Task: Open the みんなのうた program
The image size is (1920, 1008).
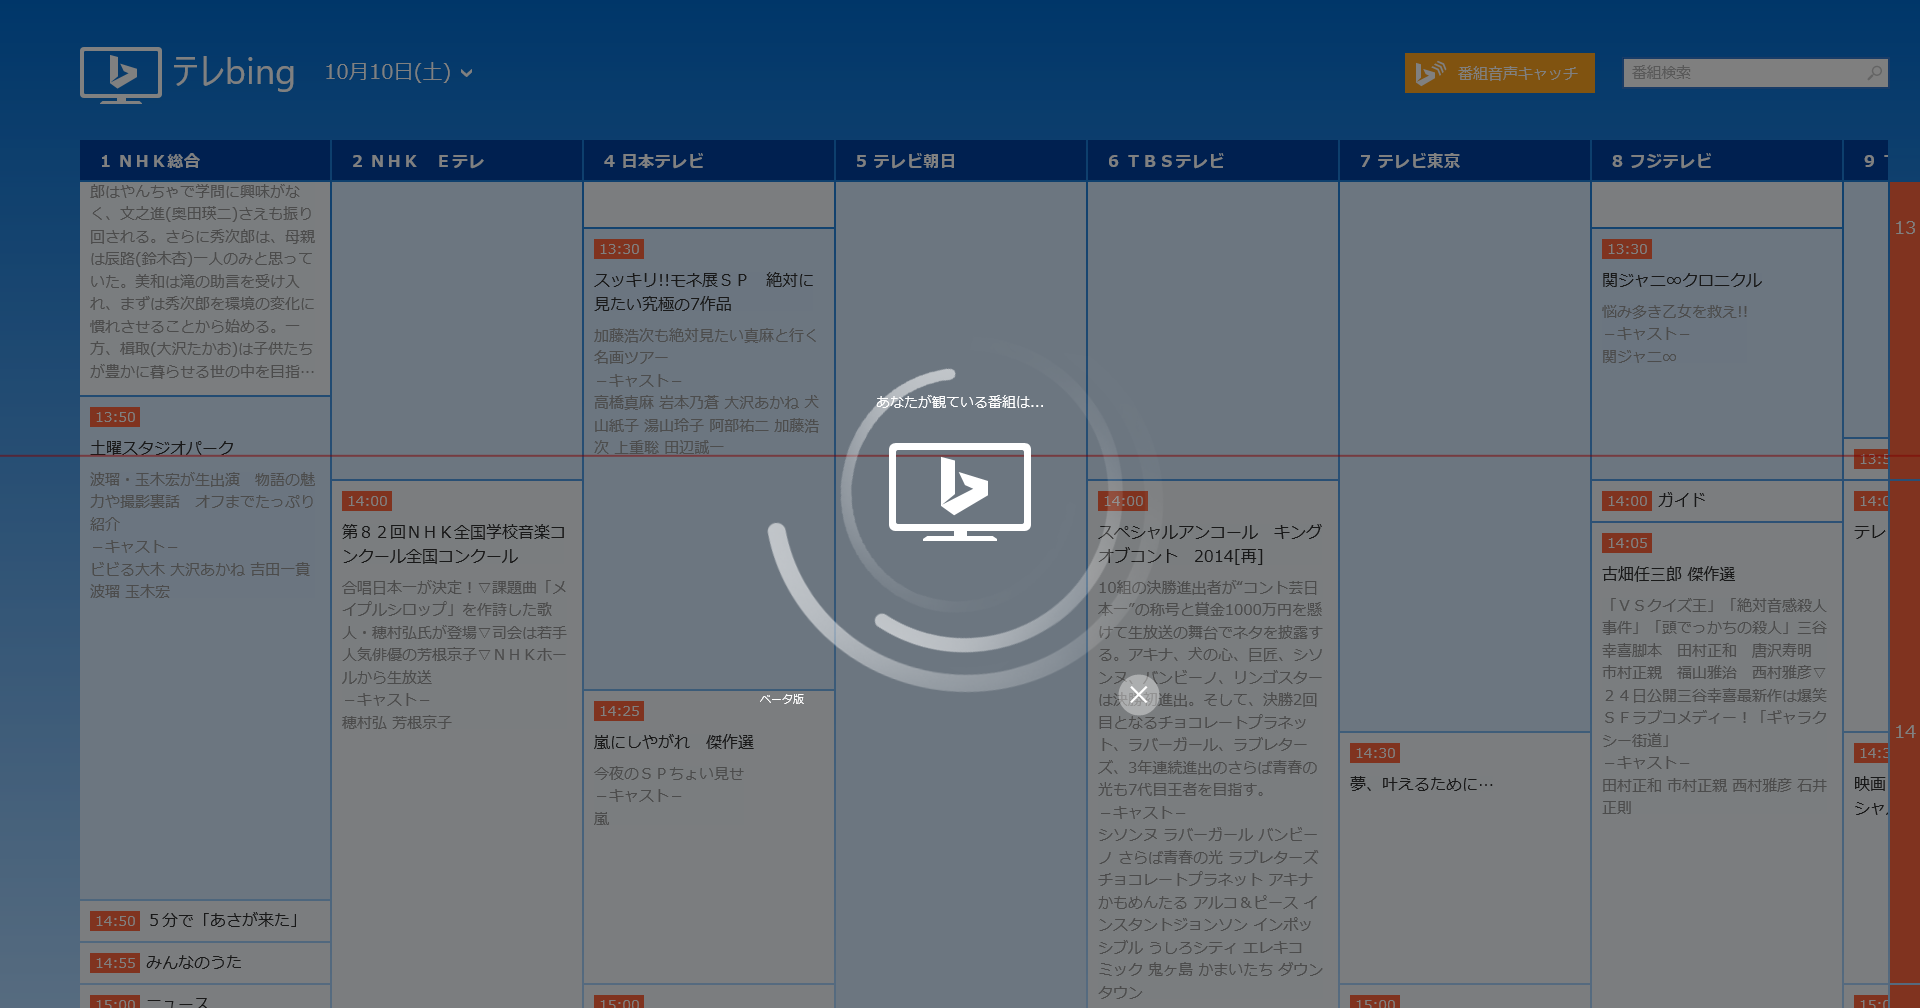Action: (205, 963)
